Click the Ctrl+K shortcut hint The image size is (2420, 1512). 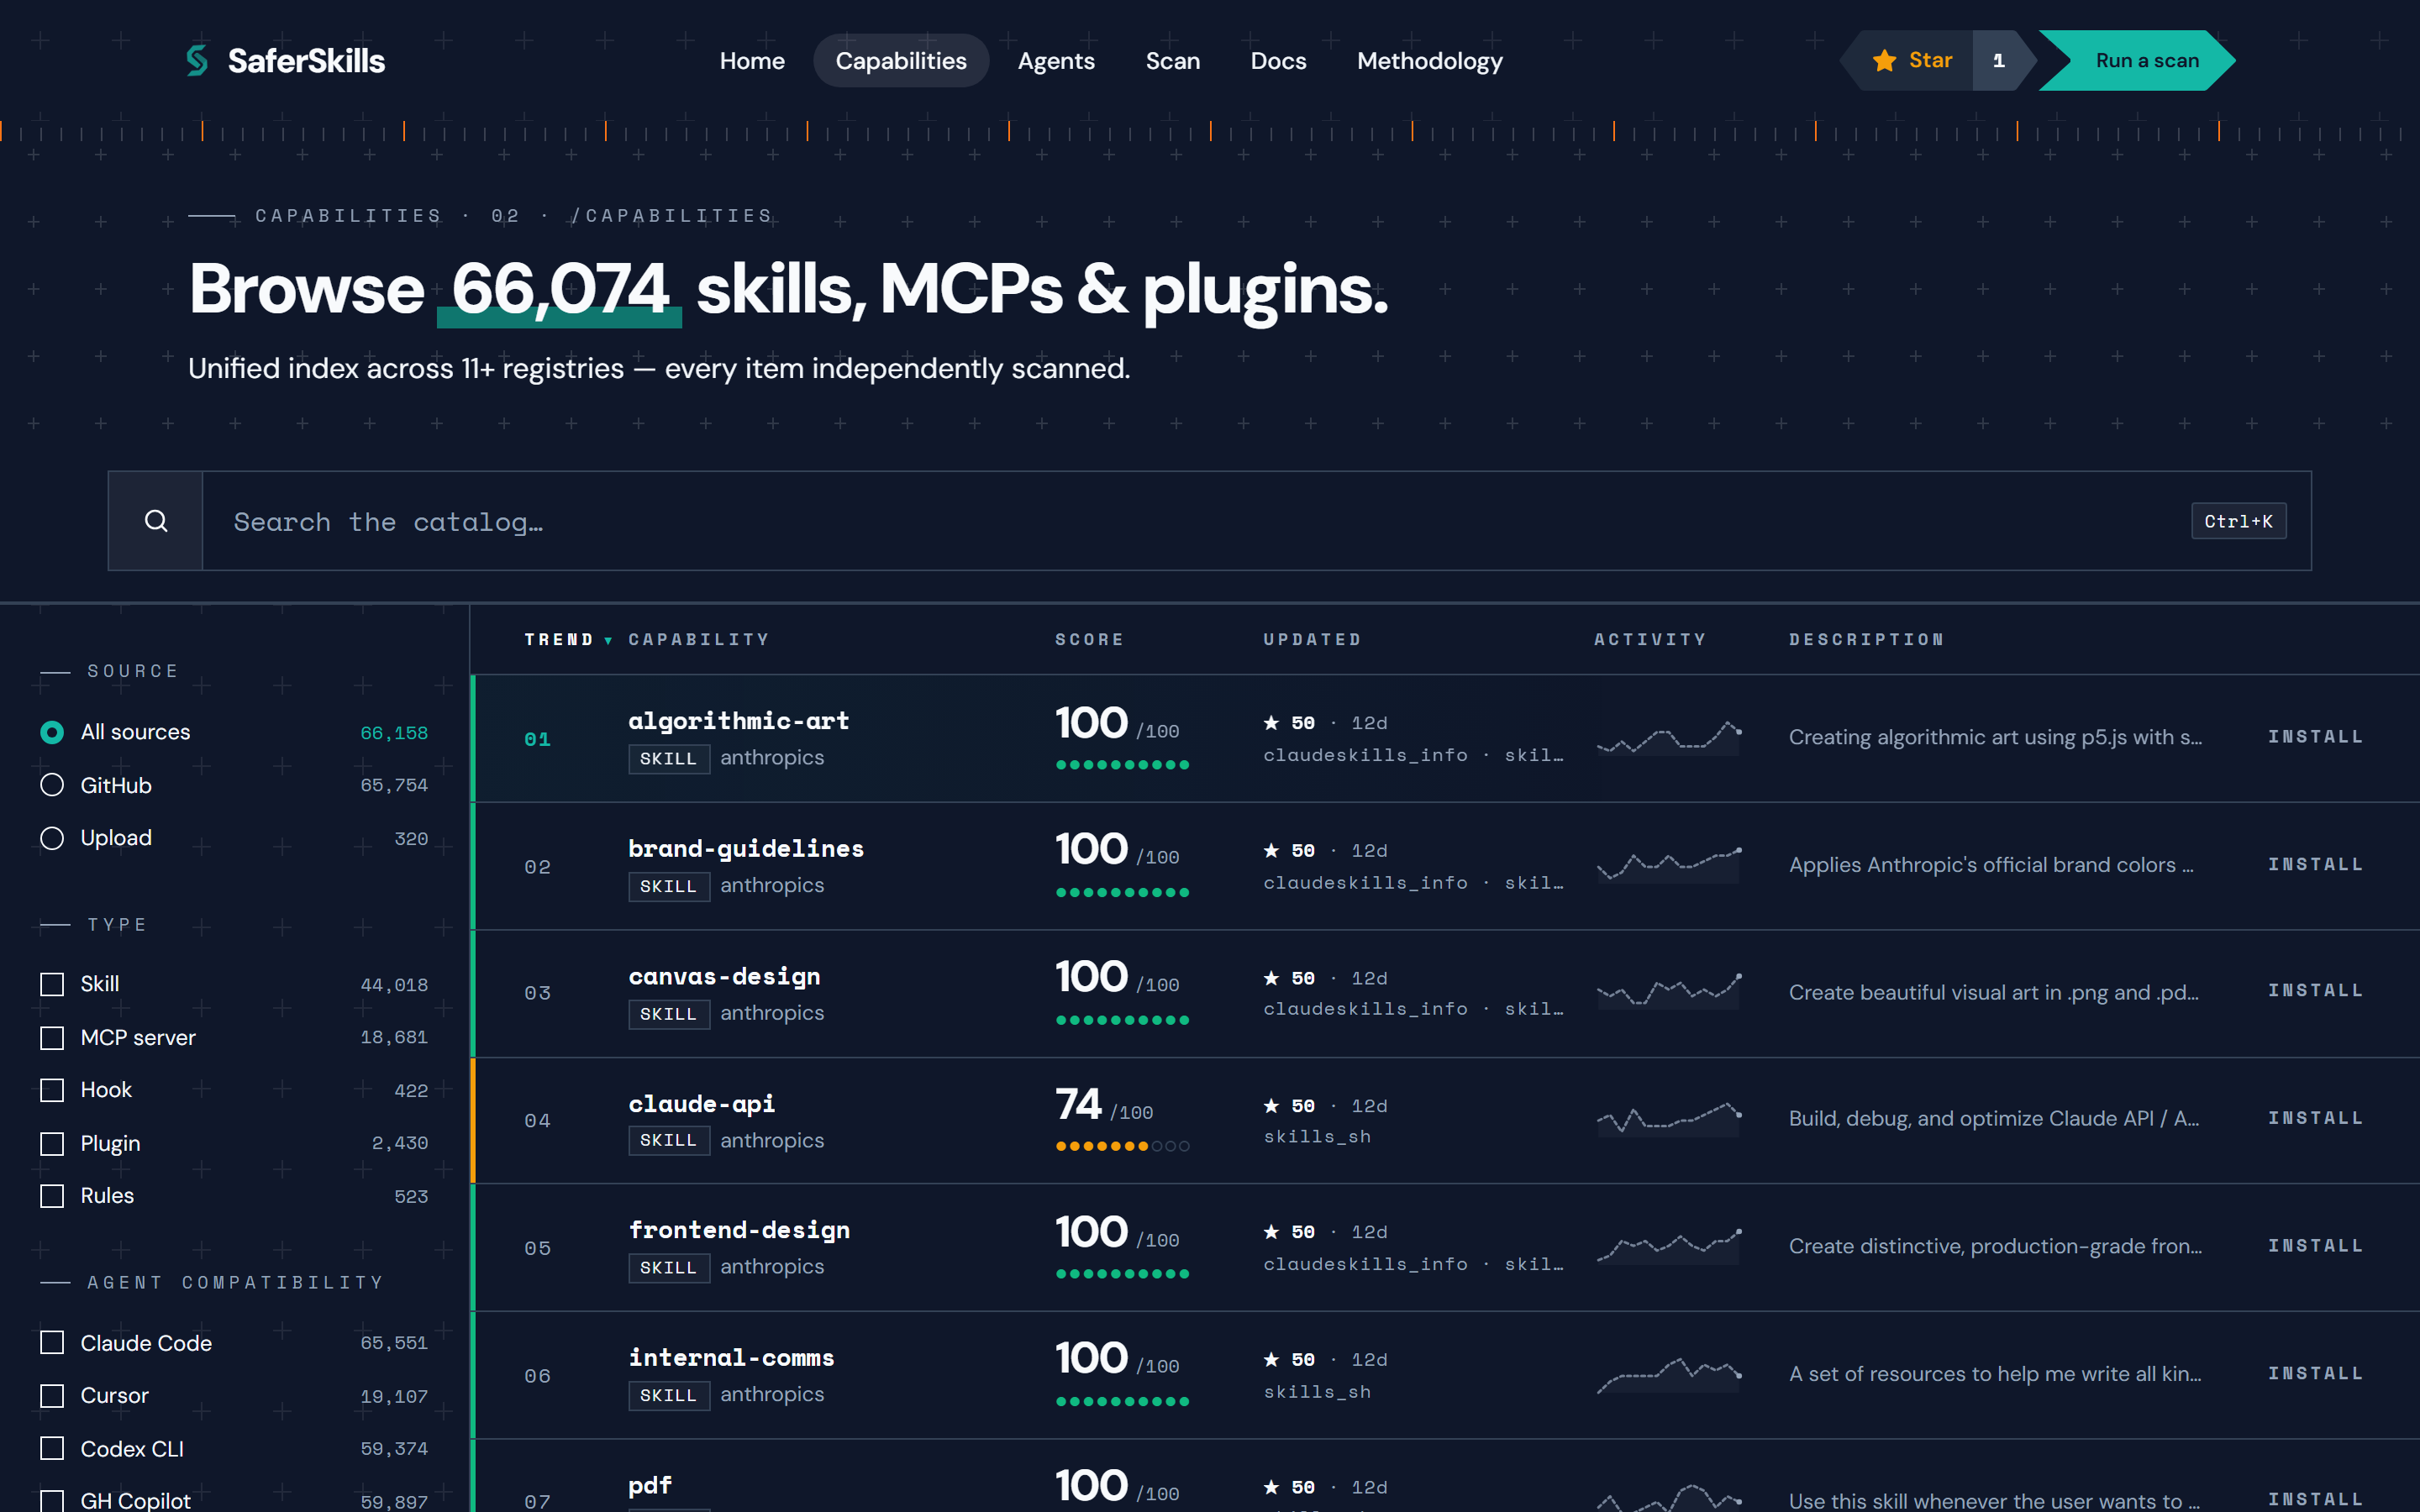[2238, 521]
